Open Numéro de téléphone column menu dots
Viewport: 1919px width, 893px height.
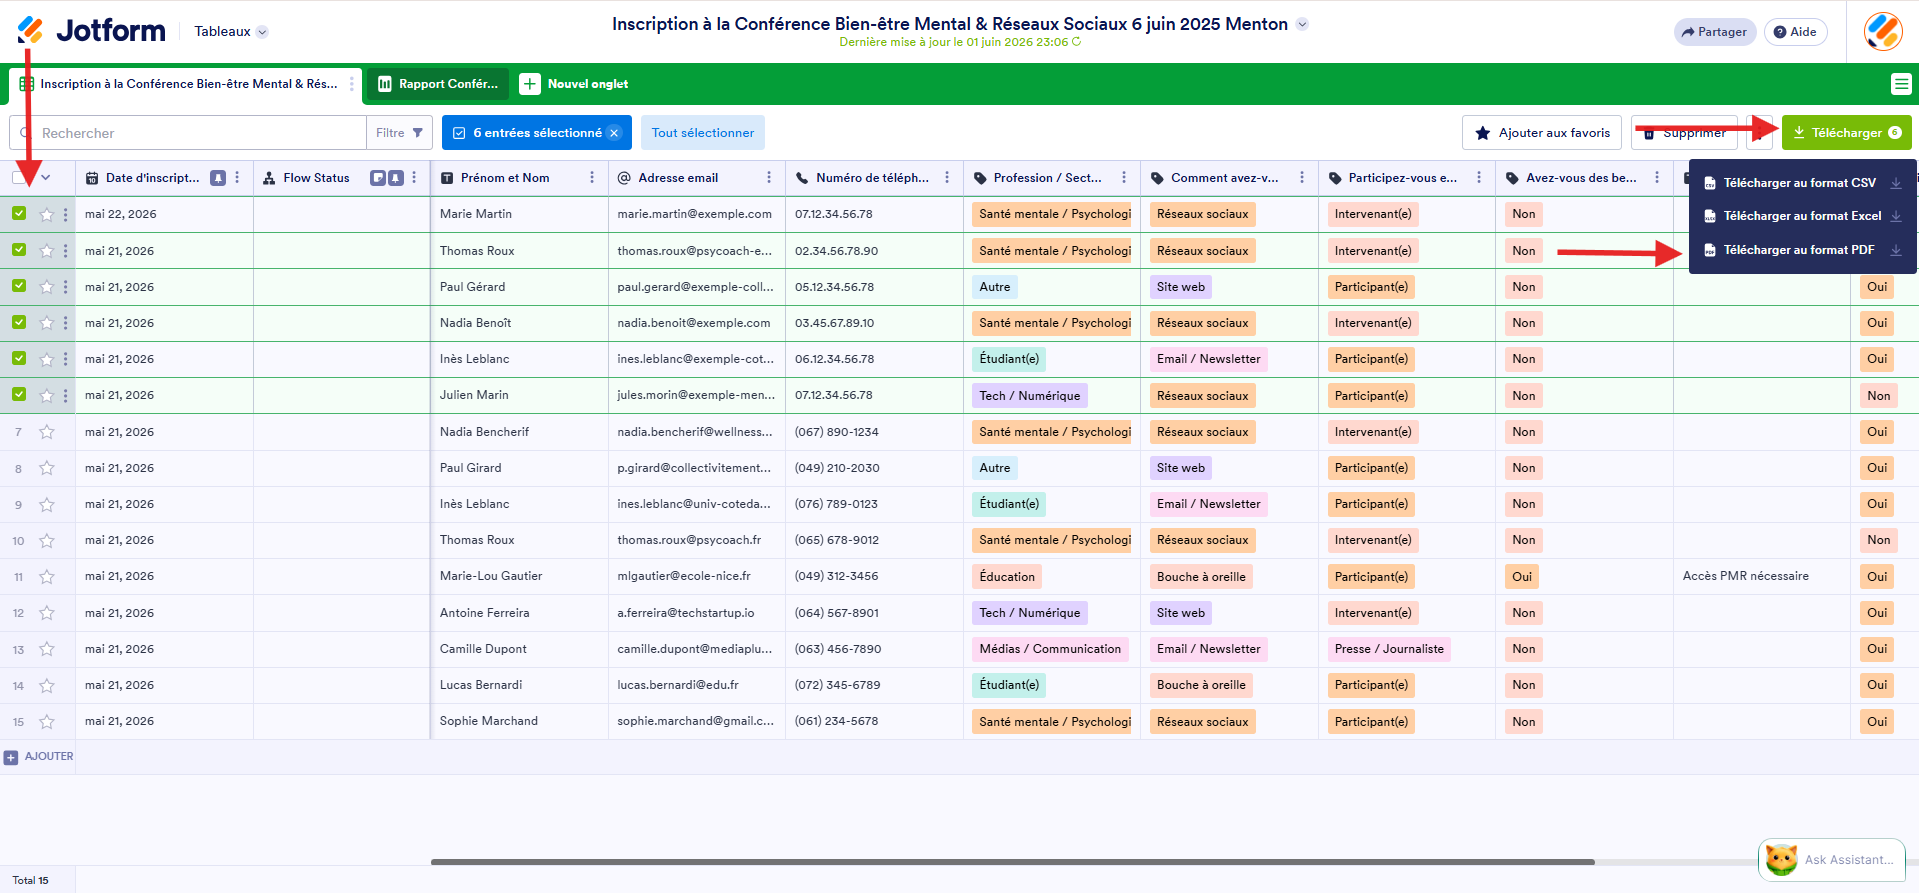947,178
